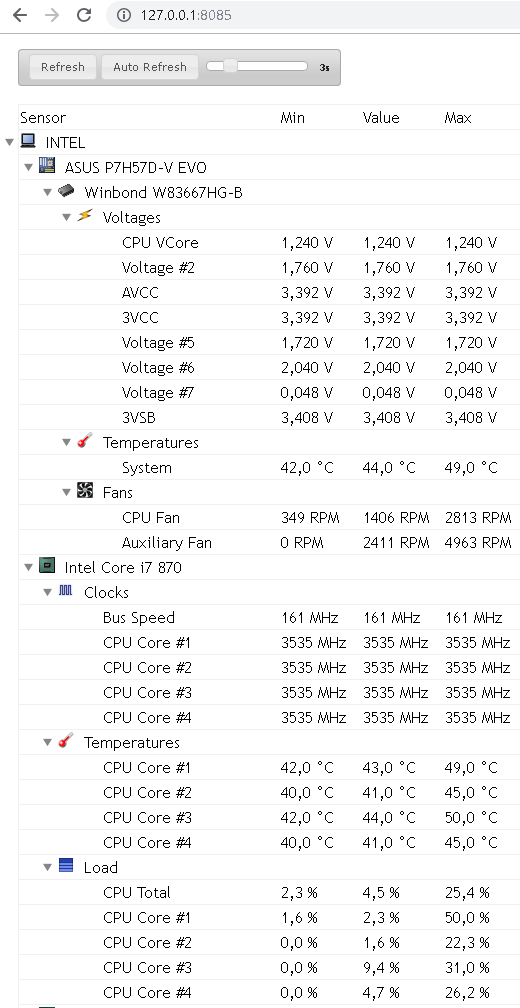Select the CPU VCore sensor row
The width and height of the screenshot is (520, 1008).
tap(269, 242)
